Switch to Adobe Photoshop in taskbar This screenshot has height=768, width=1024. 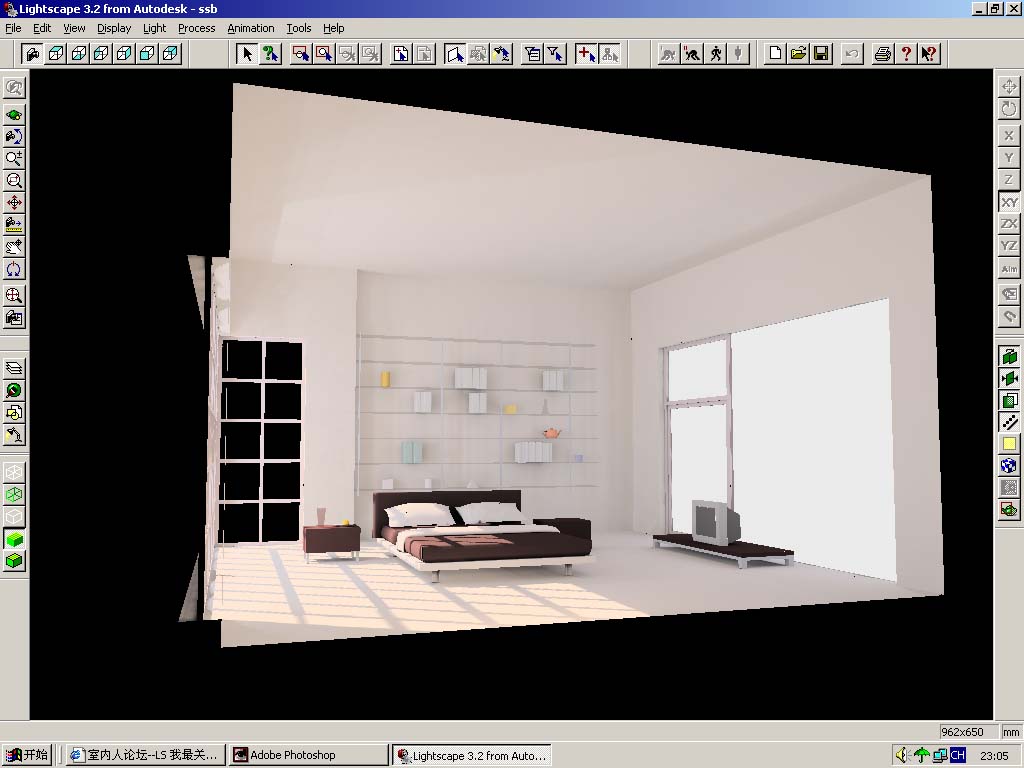pos(309,755)
